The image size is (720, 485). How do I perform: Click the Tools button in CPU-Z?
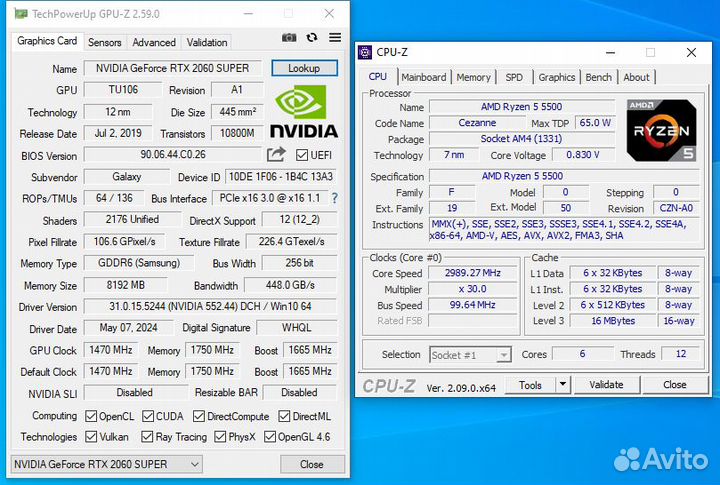tap(530, 385)
